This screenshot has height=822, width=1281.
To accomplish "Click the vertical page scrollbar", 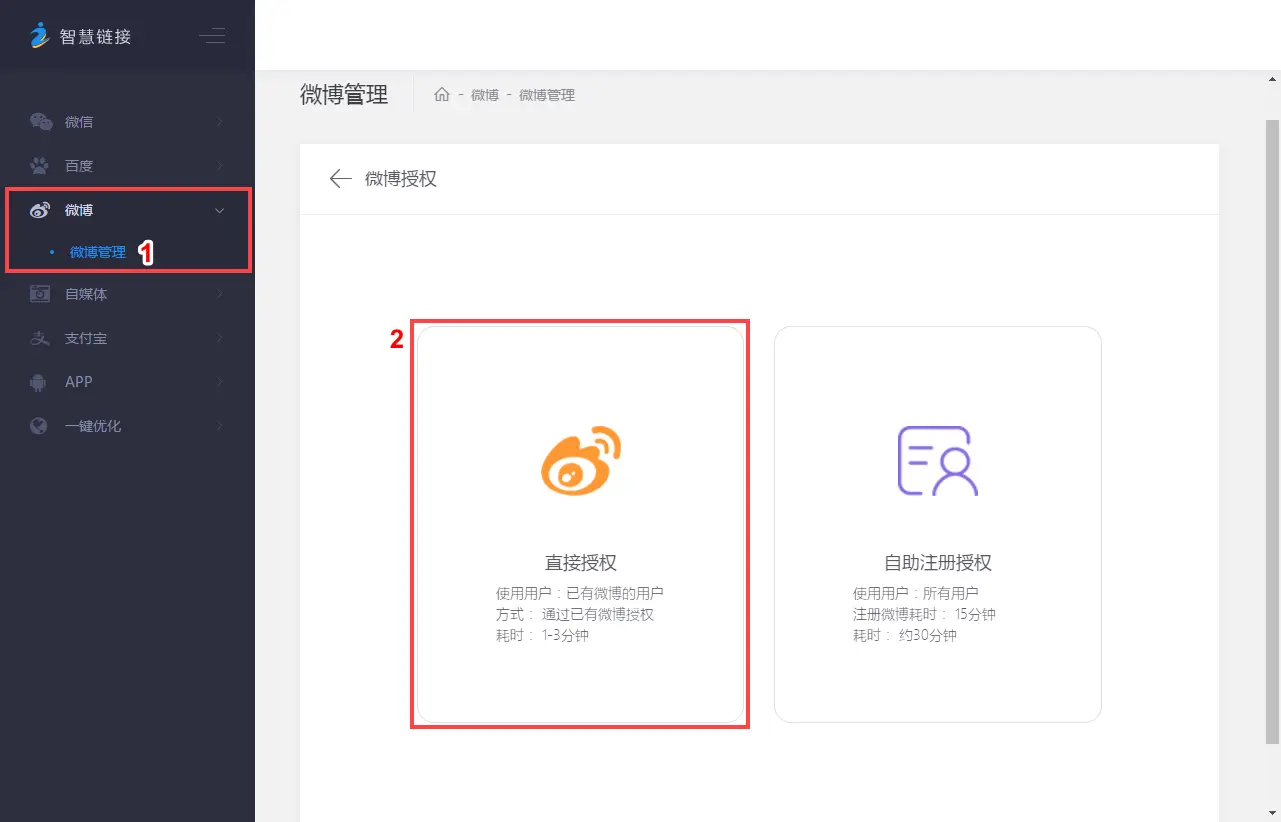I will [1272, 430].
